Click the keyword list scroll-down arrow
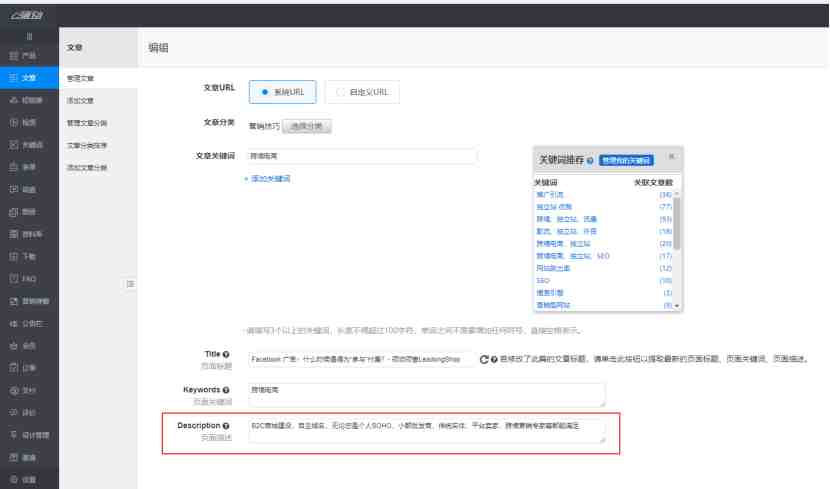The width and height of the screenshot is (830, 489). (676, 306)
